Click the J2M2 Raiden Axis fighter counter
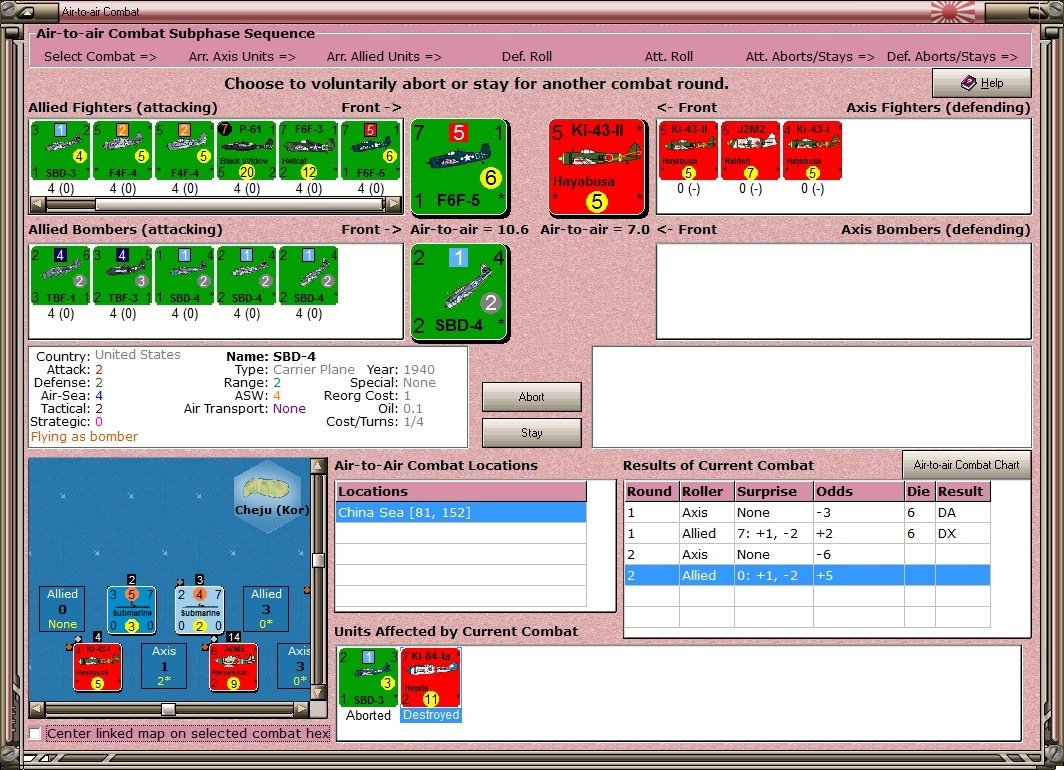Screen dimensions: 1064x770 click(750, 151)
